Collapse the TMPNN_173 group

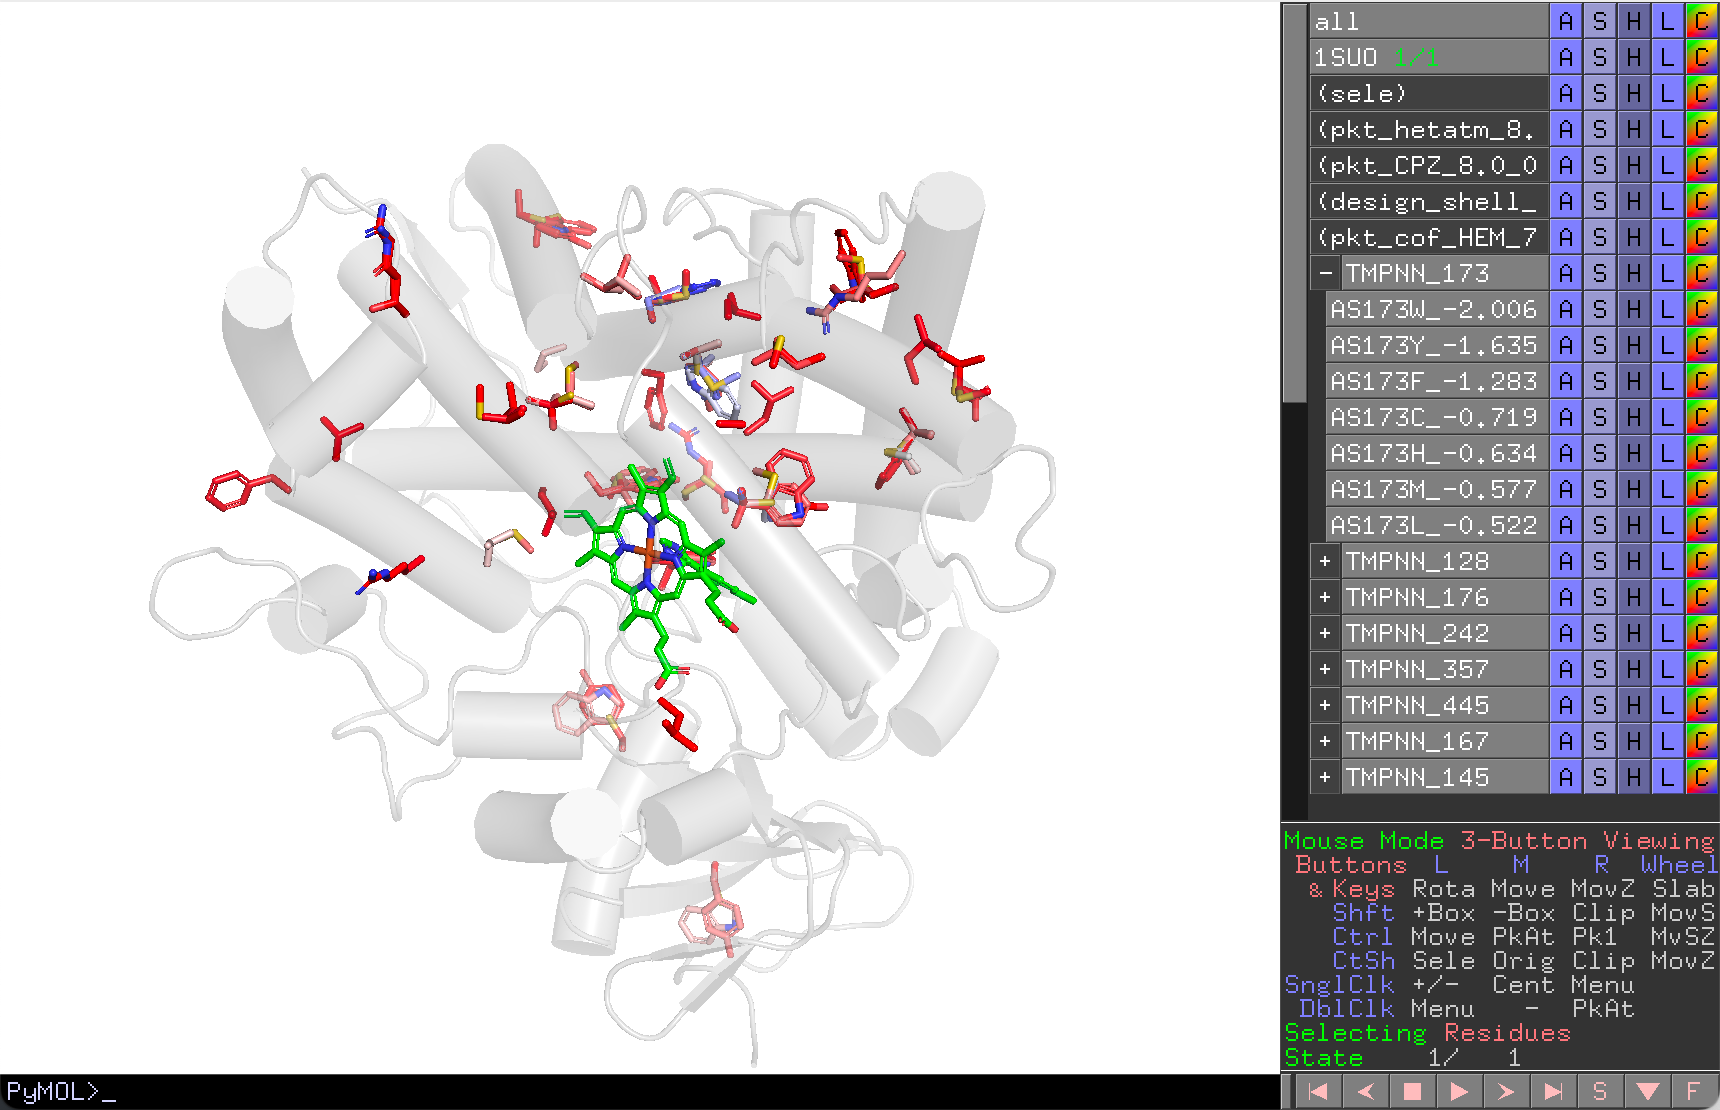click(1325, 273)
